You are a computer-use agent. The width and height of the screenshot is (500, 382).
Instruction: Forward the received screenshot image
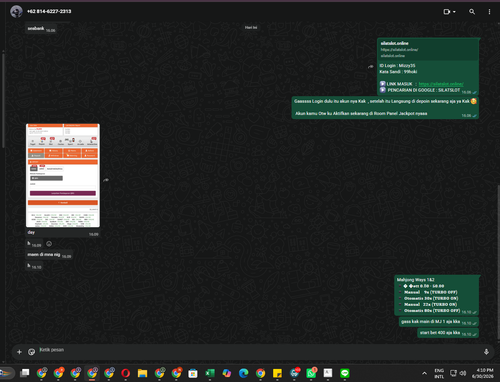click(x=106, y=180)
